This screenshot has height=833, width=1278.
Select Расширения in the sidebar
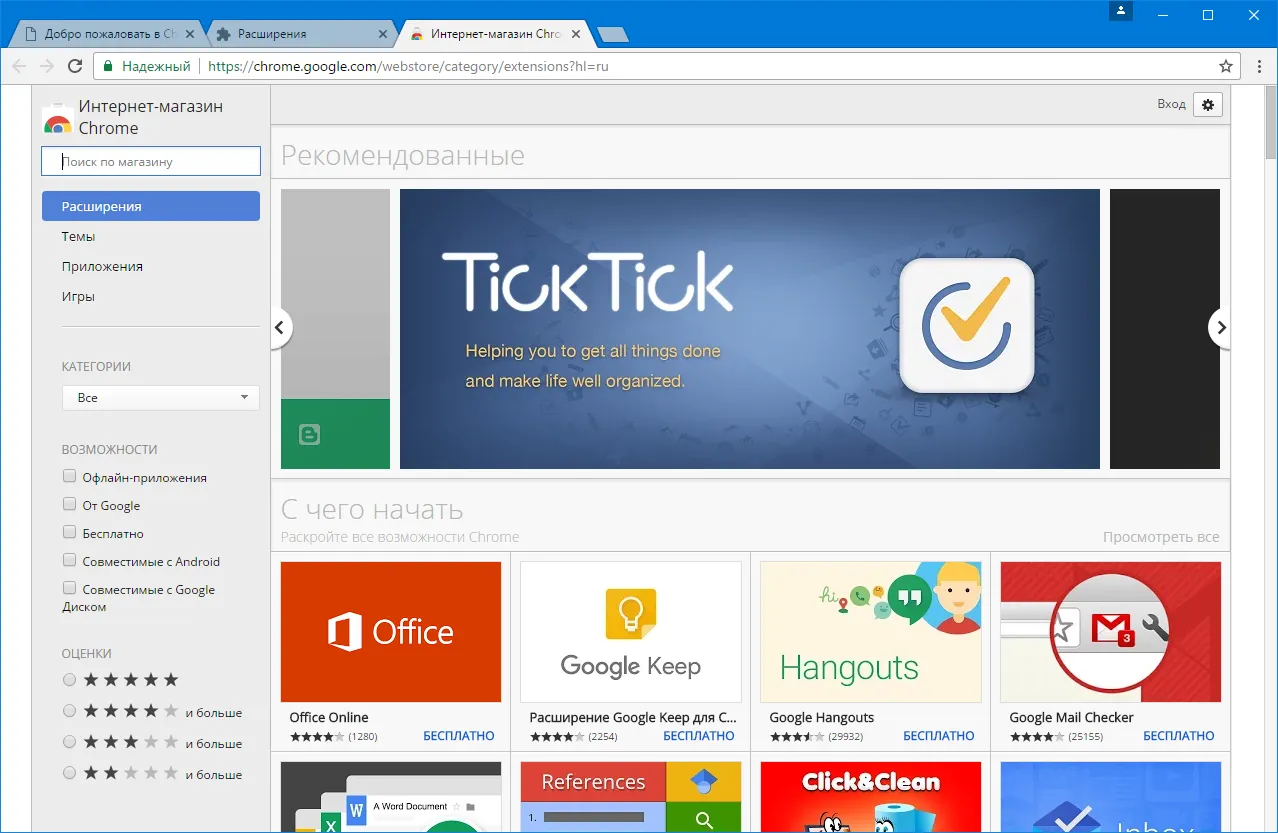151,206
